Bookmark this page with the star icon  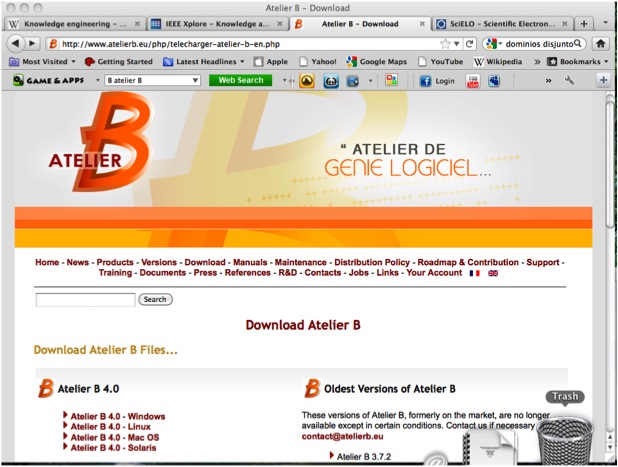(x=445, y=44)
